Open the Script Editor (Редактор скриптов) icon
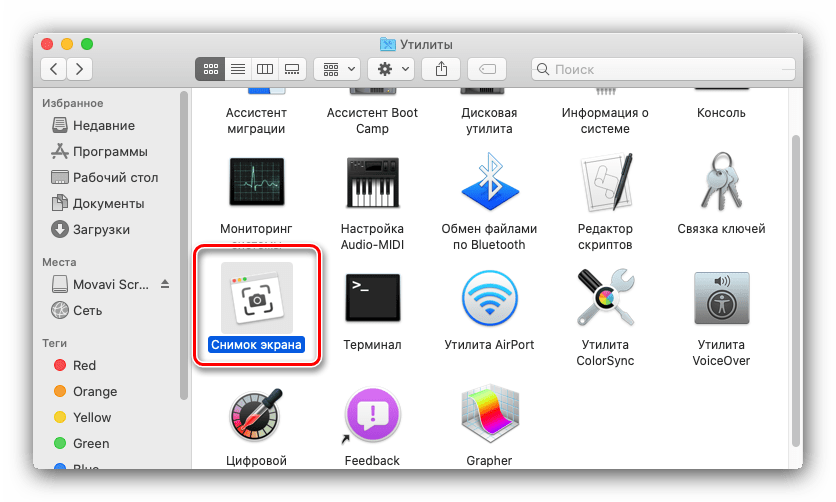This screenshot has width=836, height=502. (606, 182)
